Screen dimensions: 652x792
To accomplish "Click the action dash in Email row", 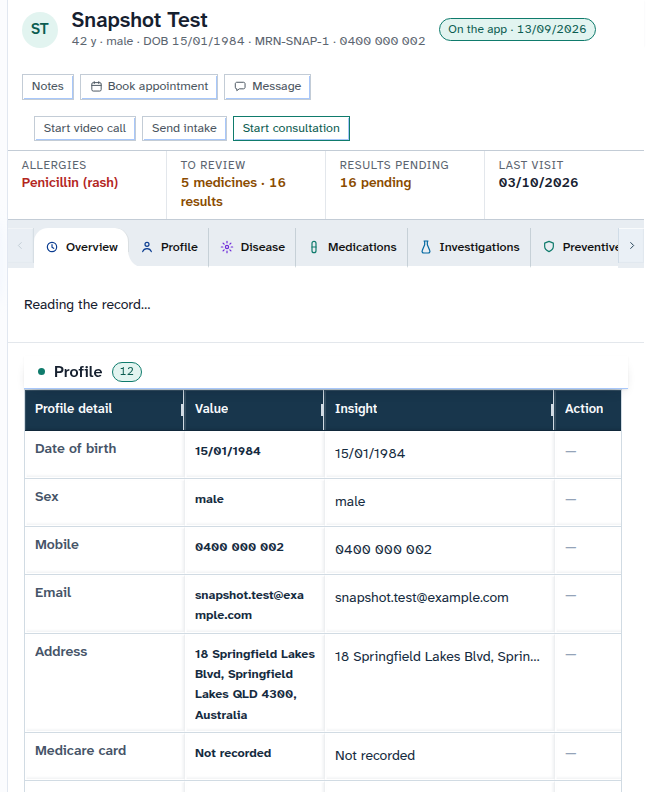I will pyautogui.click(x=571, y=596).
